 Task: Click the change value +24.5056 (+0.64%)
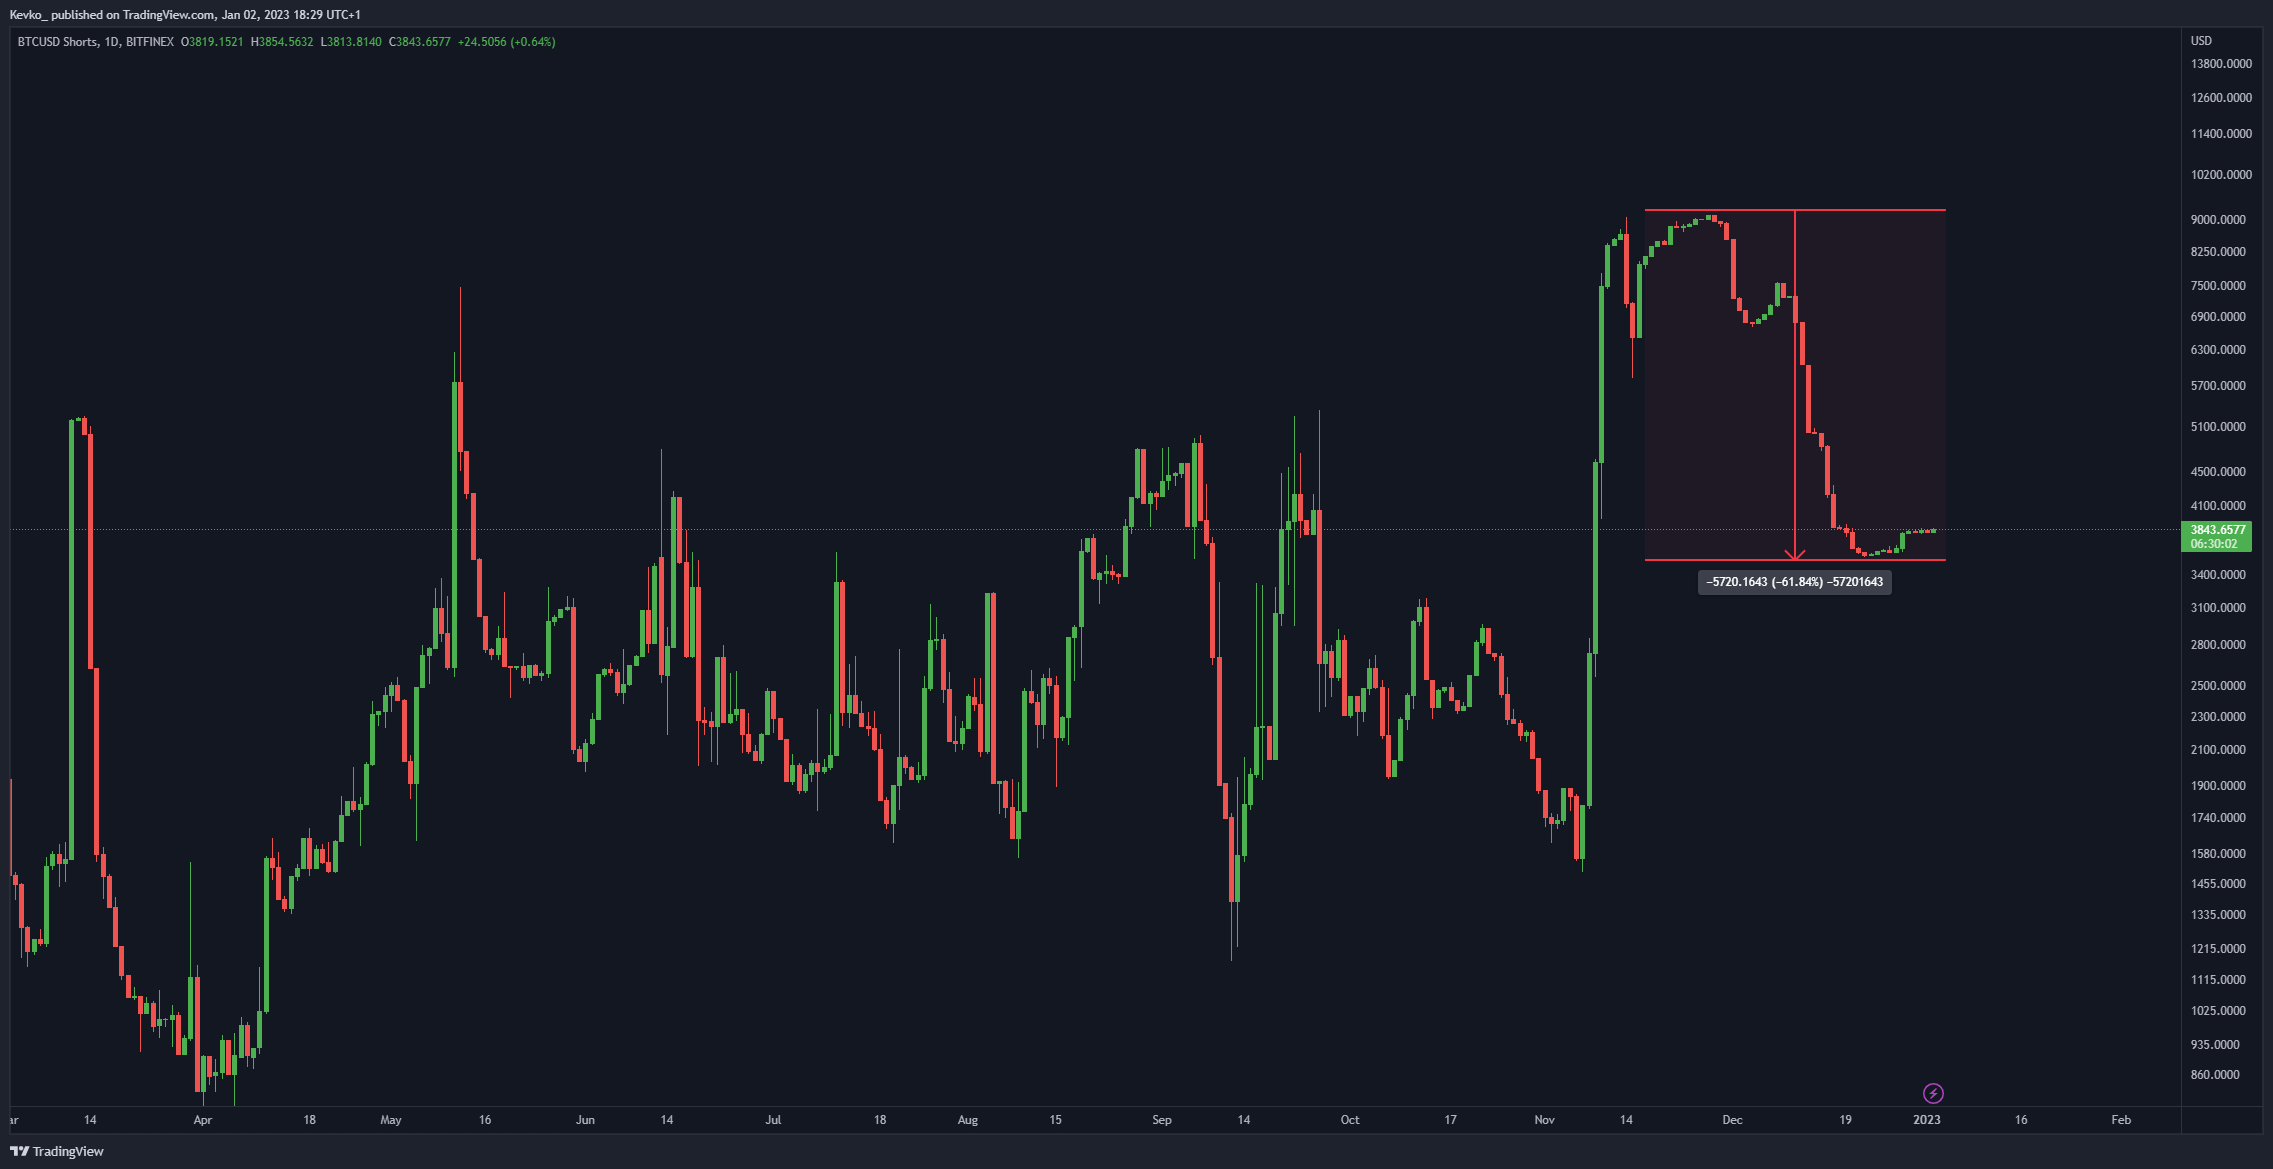click(507, 42)
